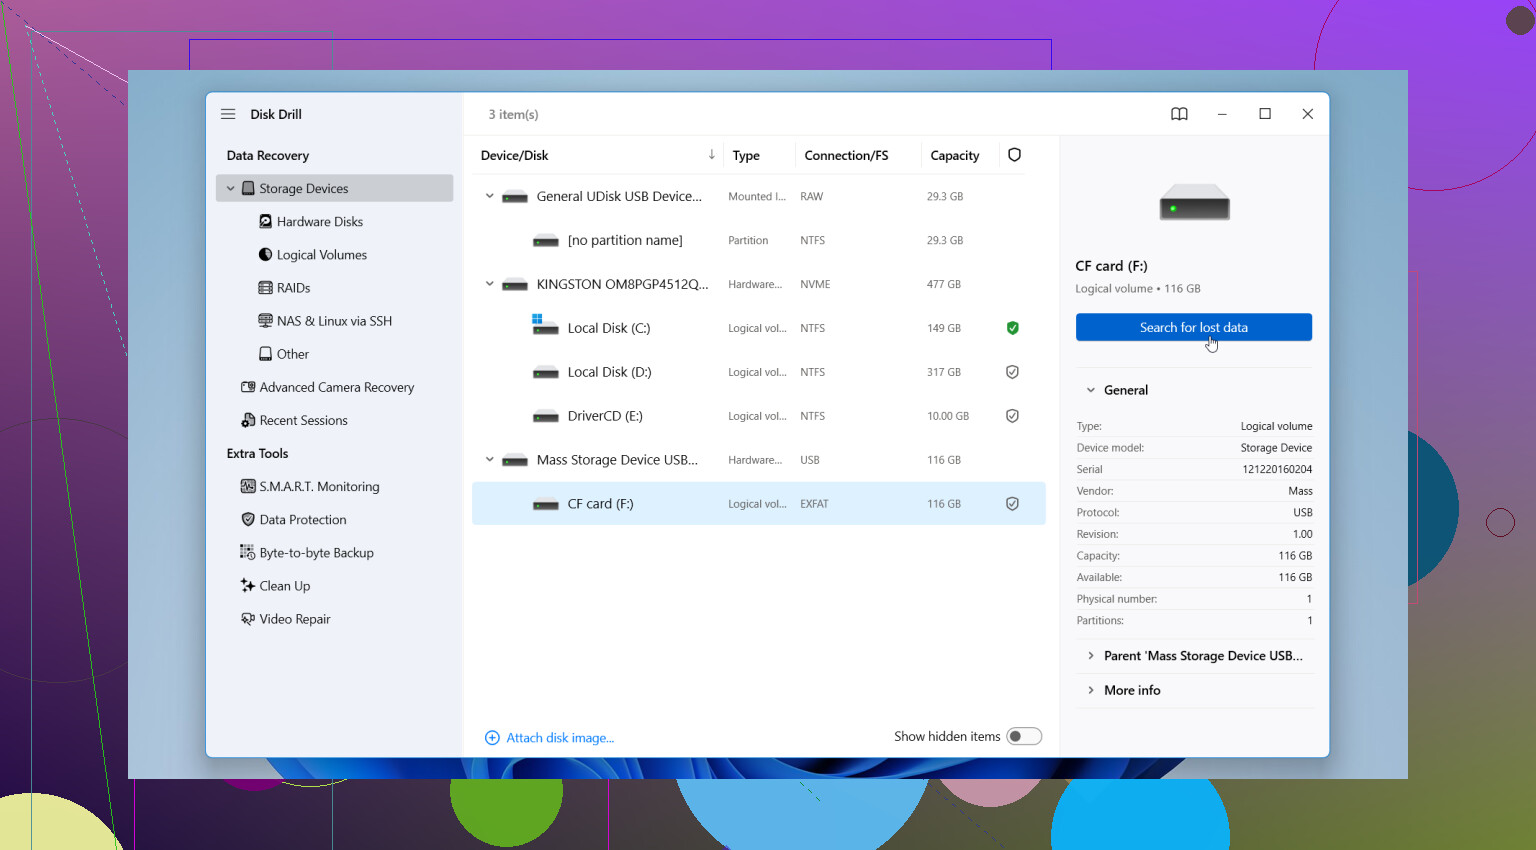
Task: Click the Data Protection shield icon
Action: coord(248,519)
